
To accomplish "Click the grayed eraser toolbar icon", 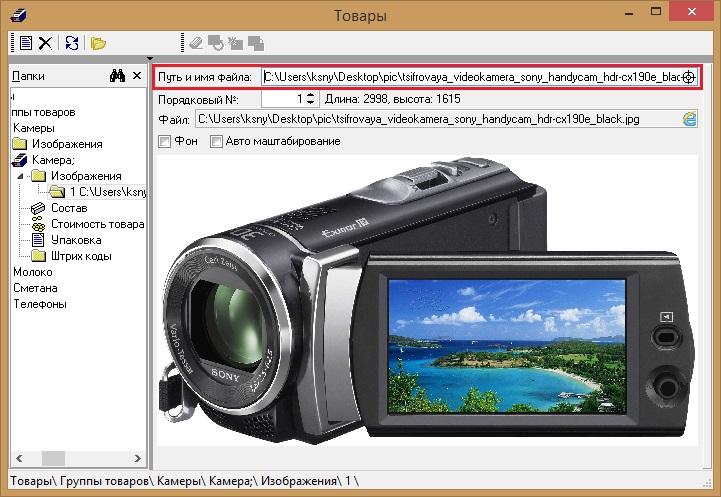I will point(196,43).
